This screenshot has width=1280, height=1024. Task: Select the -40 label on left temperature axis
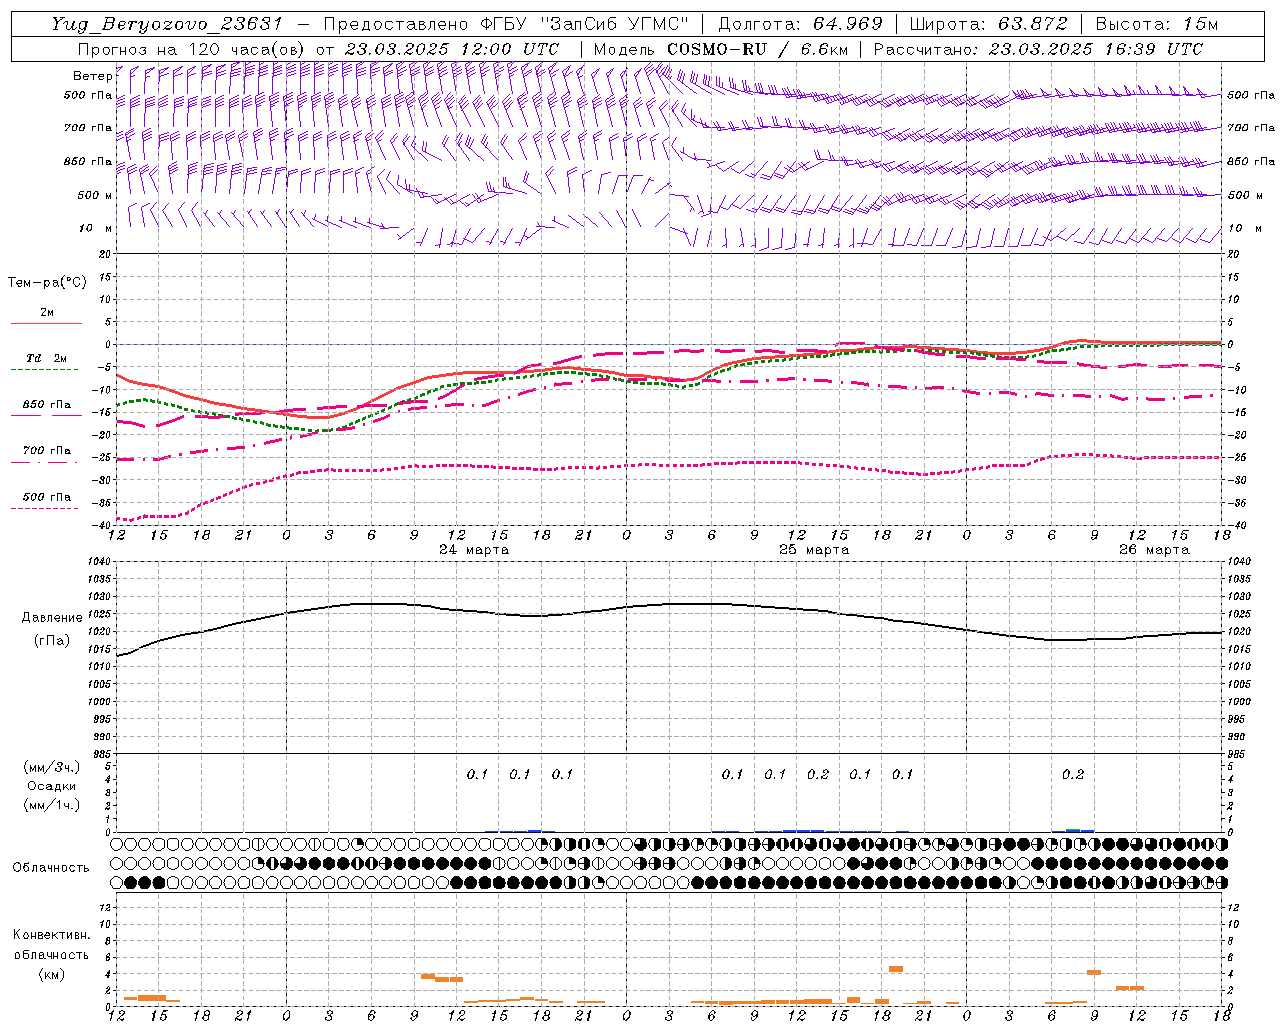click(x=103, y=525)
